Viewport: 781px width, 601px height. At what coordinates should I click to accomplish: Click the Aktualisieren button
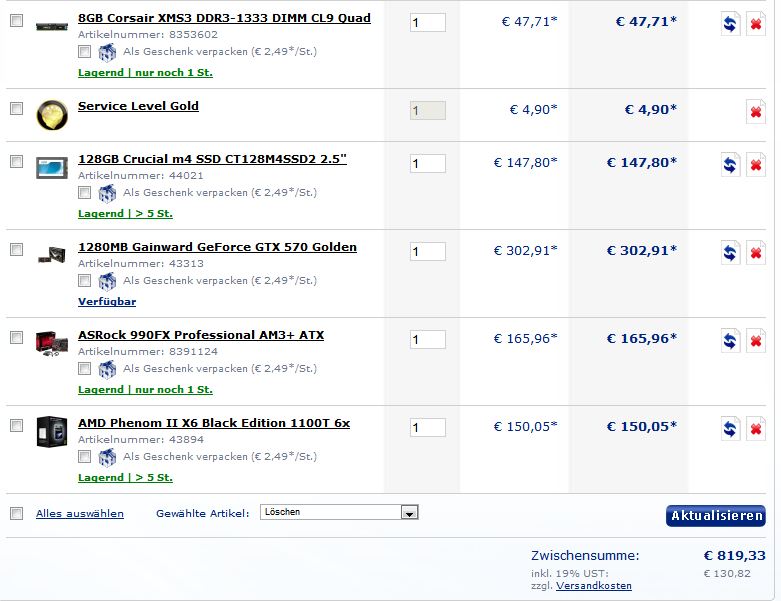click(x=716, y=516)
